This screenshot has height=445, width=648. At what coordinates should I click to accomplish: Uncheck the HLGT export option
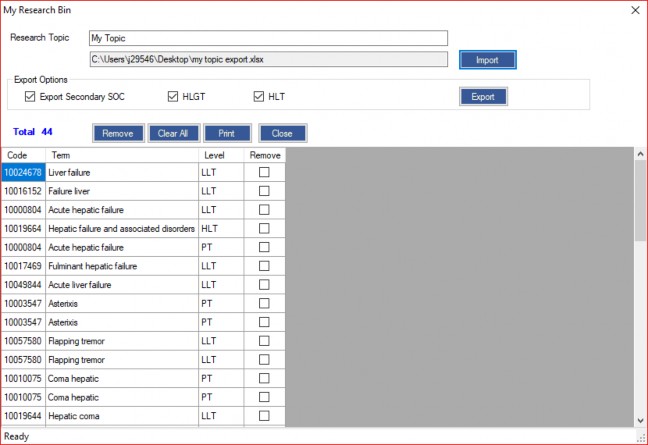pos(174,97)
